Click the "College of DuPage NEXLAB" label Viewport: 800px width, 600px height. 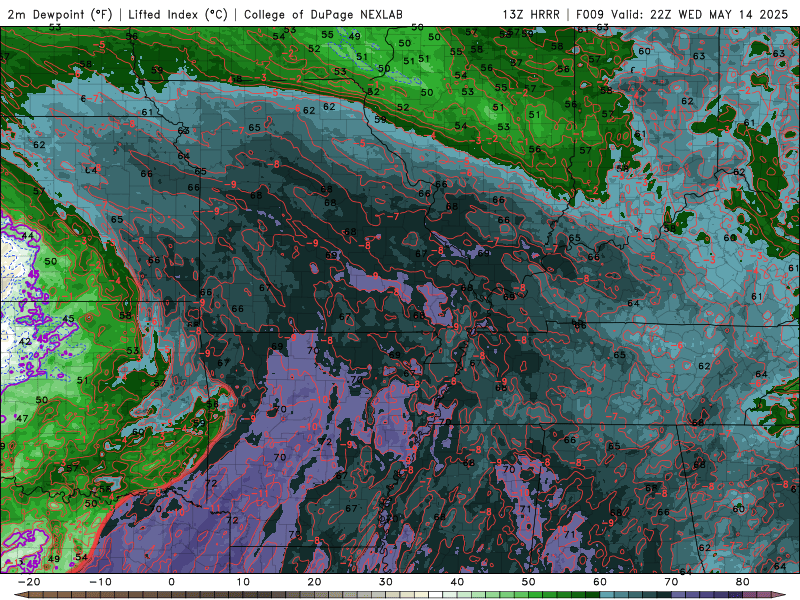pyautogui.click(x=323, y=14)
